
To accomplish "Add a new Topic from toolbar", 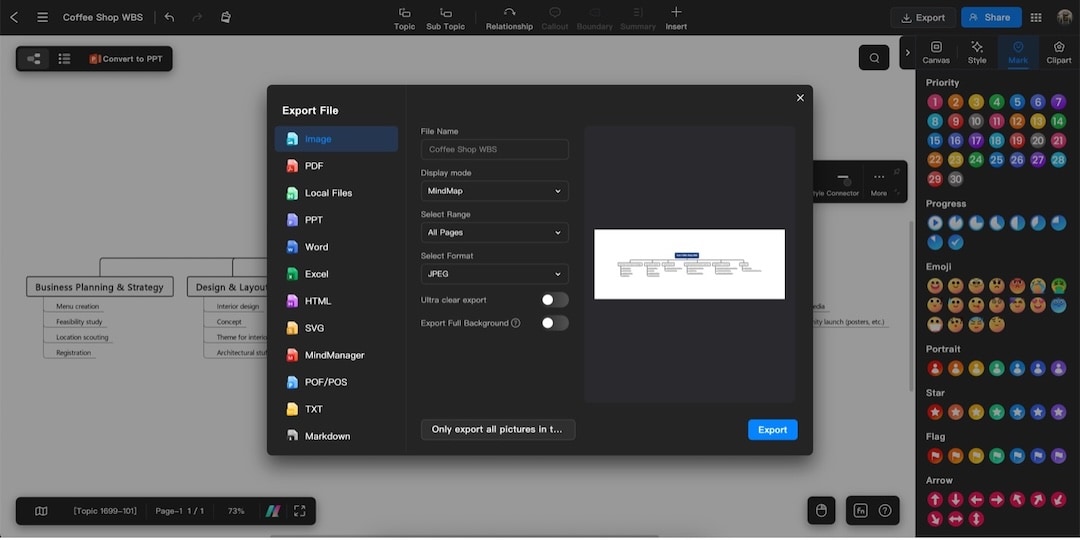I will click(x=404, y=19).
